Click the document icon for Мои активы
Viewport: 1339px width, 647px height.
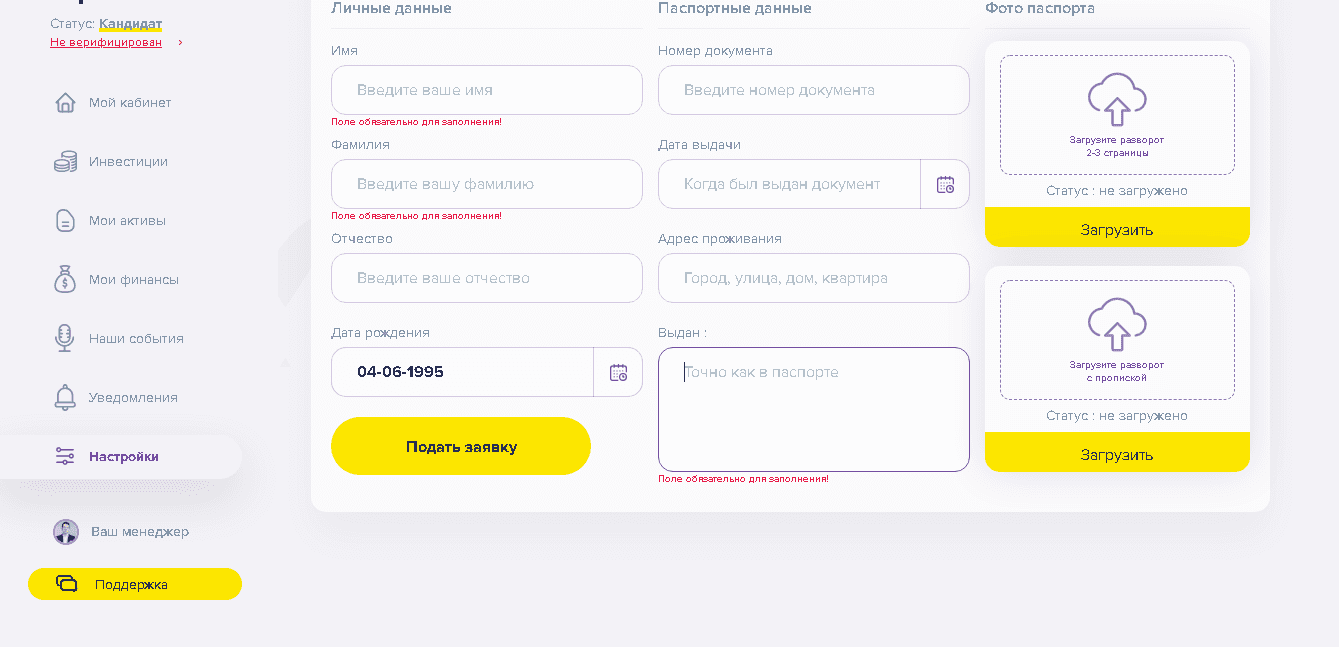tap(65, 221)
